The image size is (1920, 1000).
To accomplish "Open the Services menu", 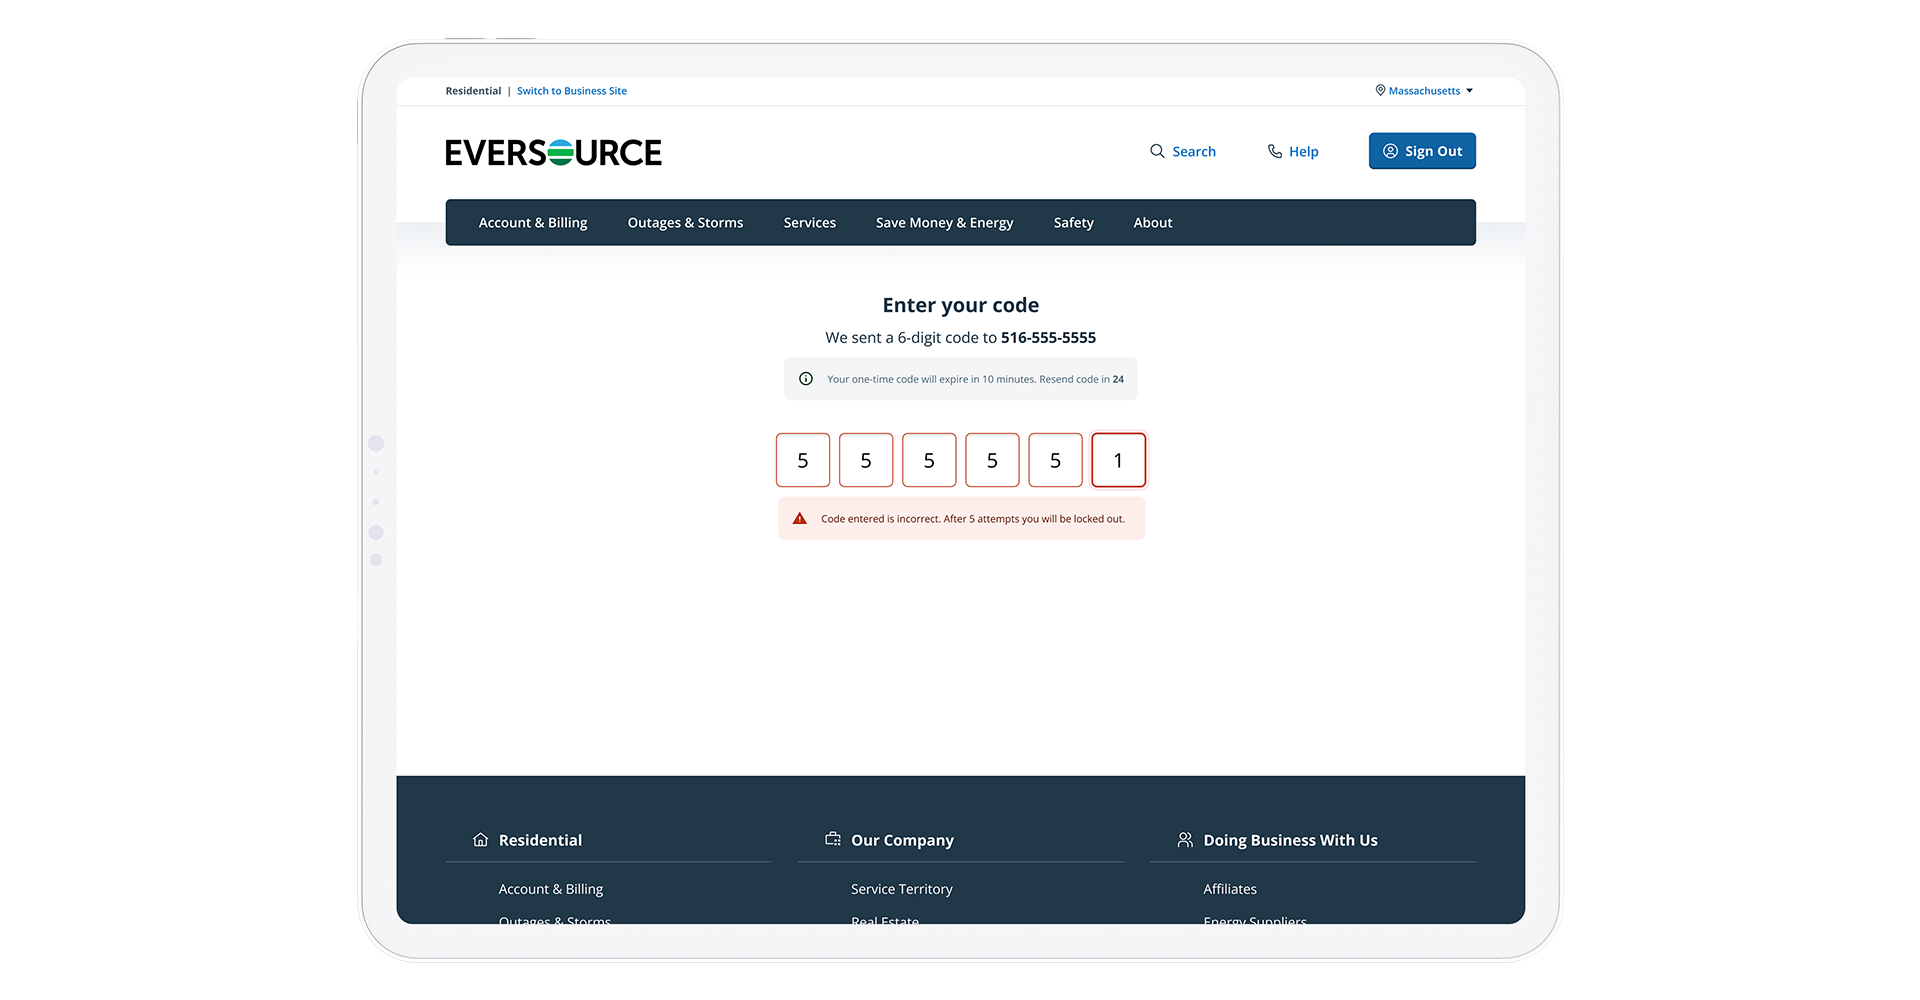I will click(x=810, y=222).
